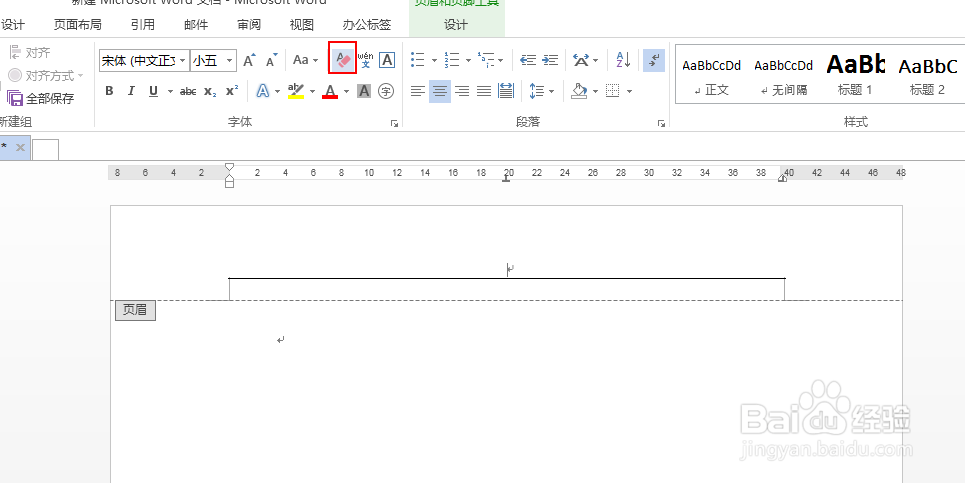Screen dimensions: 965x483
Task: Toggle Strikethrough formatting
Action: (188, 91)
